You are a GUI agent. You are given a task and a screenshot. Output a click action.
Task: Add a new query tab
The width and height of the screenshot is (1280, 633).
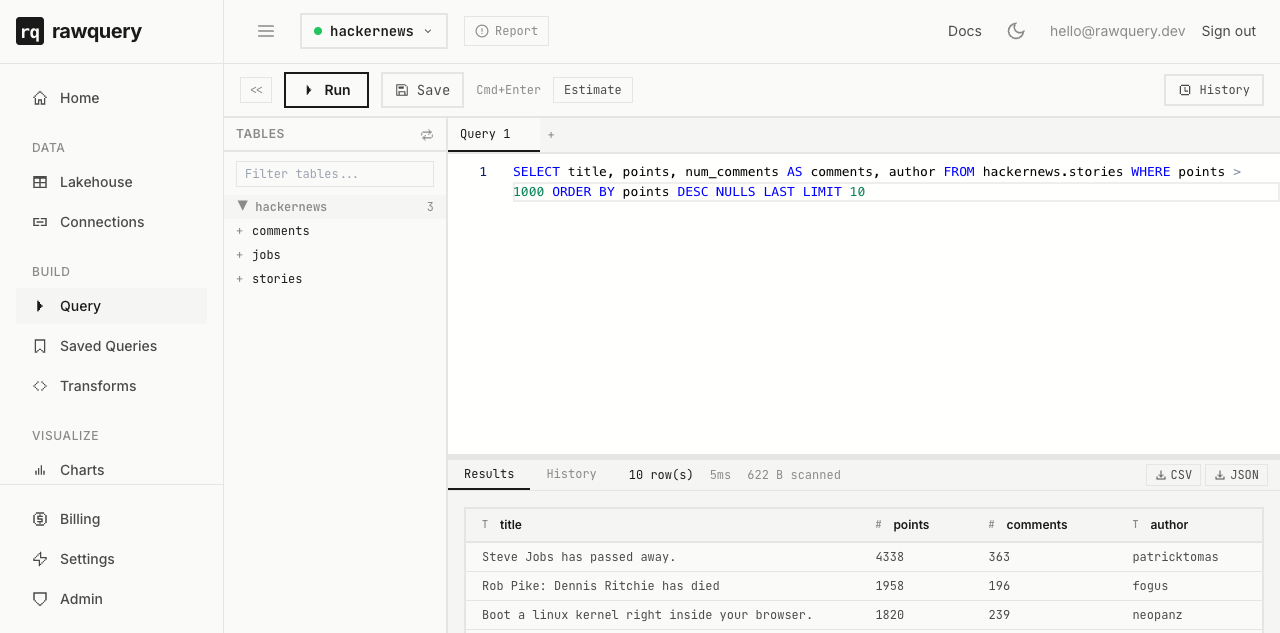[551, 134]
